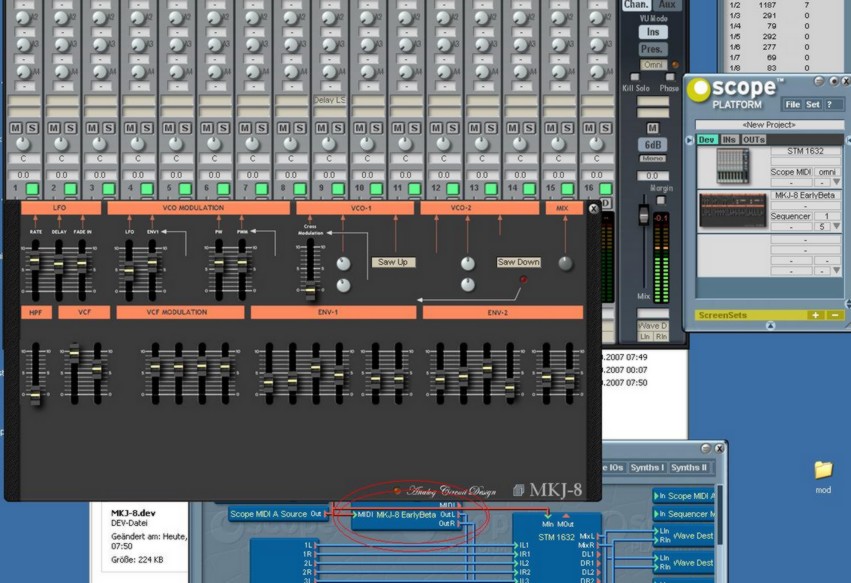This screenshot has height=583, width=851.
Task: Mute mixer channel 1
Action: (x=16, y=128)
